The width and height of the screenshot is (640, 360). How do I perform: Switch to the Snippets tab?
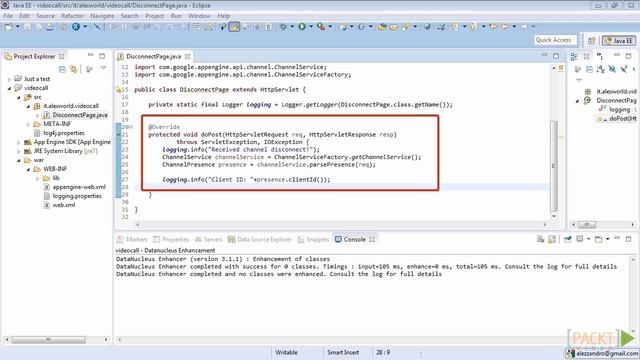[313, 239]
